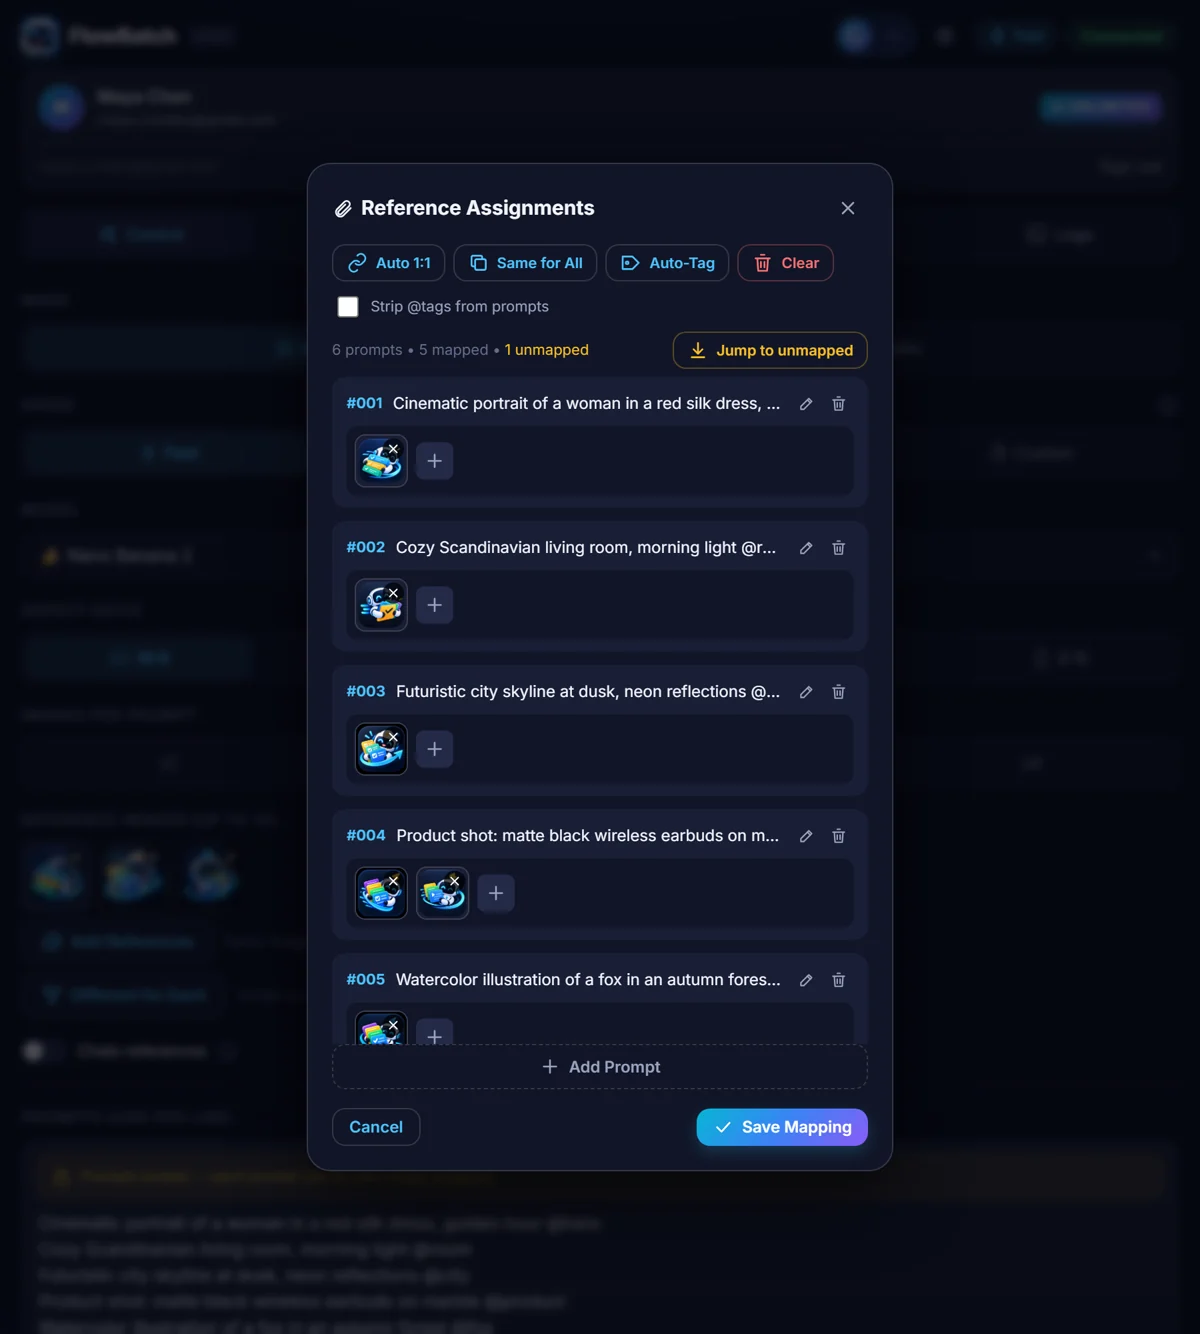Edit prompt #004 with the pencil icon
Image resolution: width=1200 pixels, height=1334 pixels.
click(x=806, y=836)
